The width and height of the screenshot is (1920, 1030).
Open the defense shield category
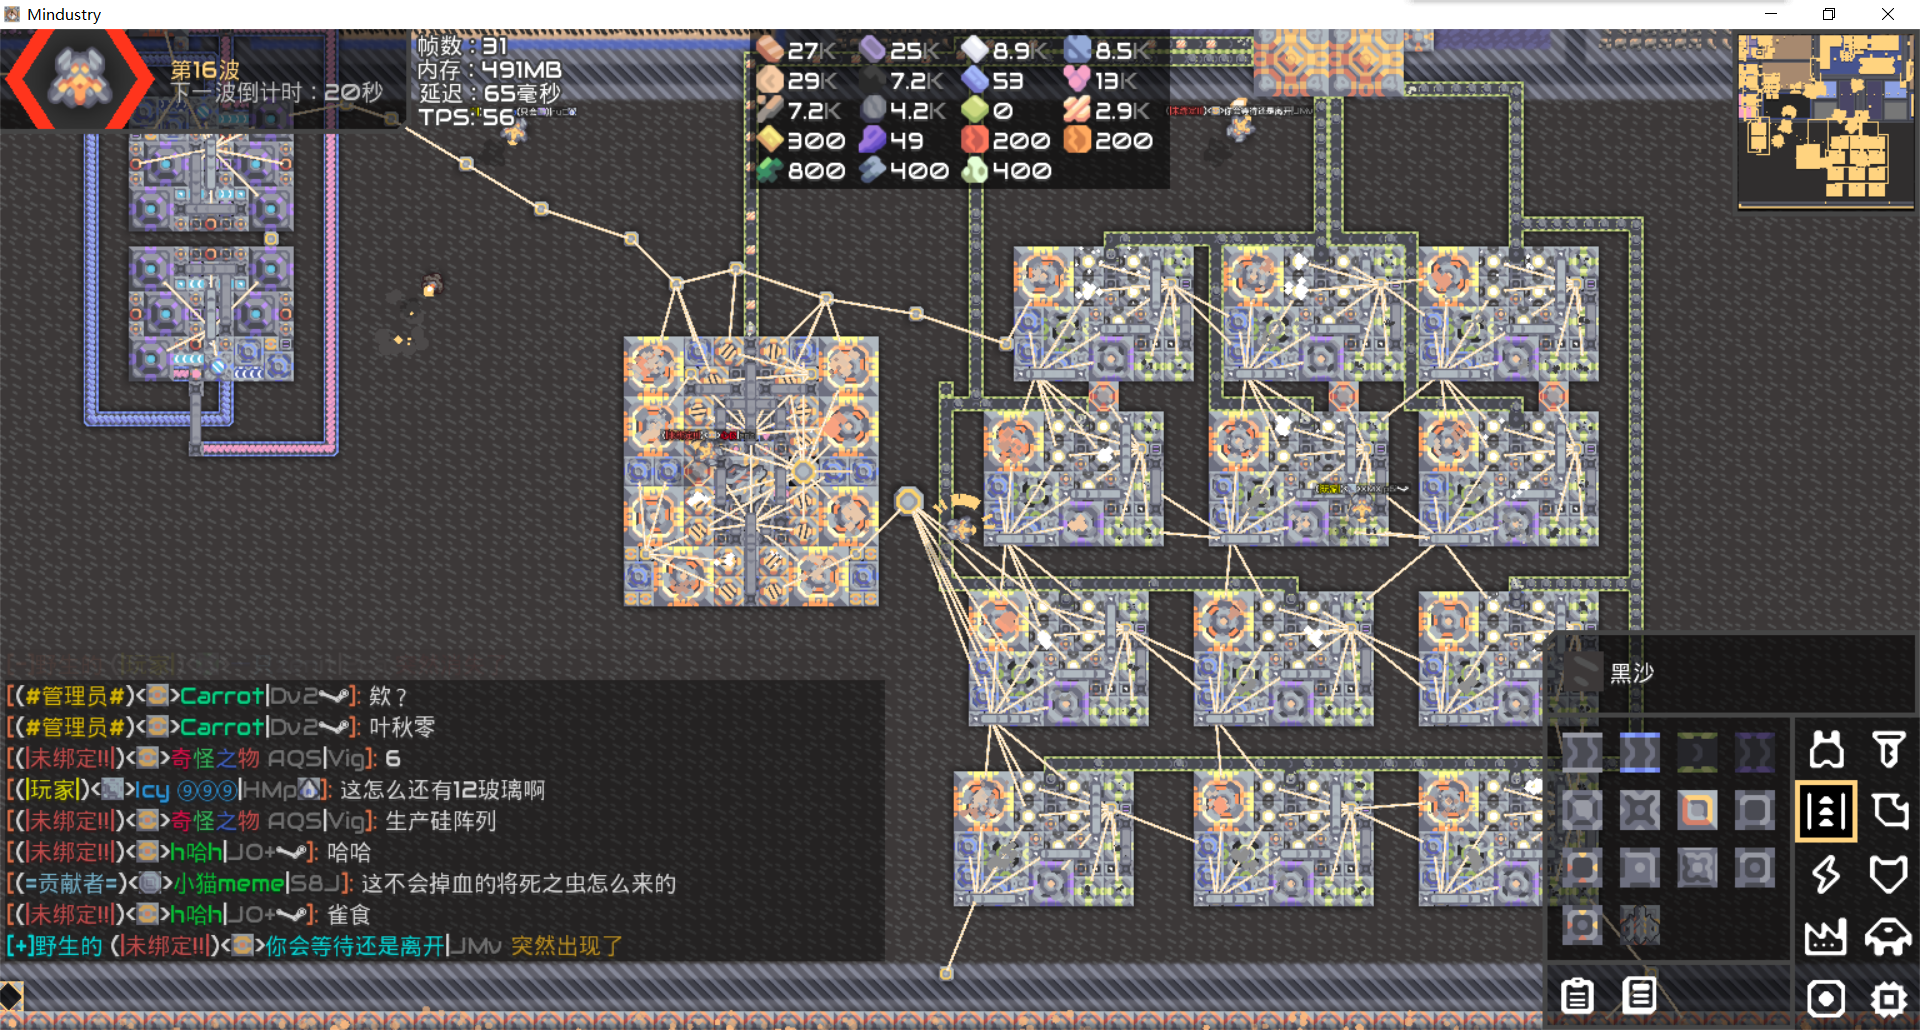tap(1888, 874)
